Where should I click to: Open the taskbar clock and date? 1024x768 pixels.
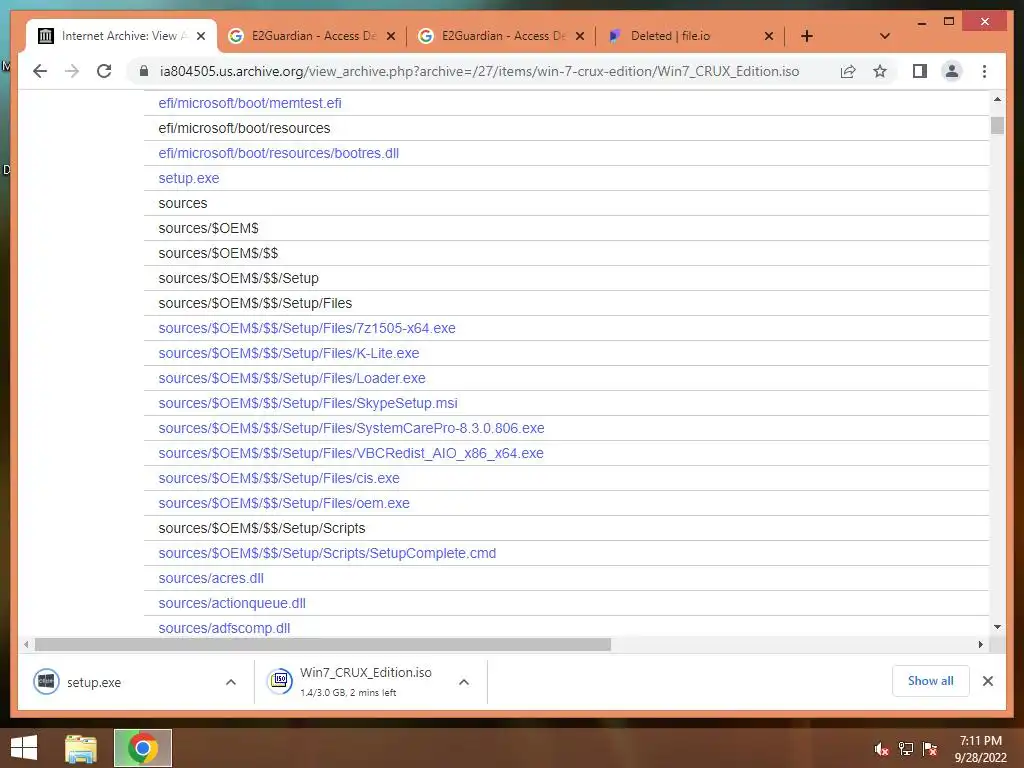click(980, 749)
